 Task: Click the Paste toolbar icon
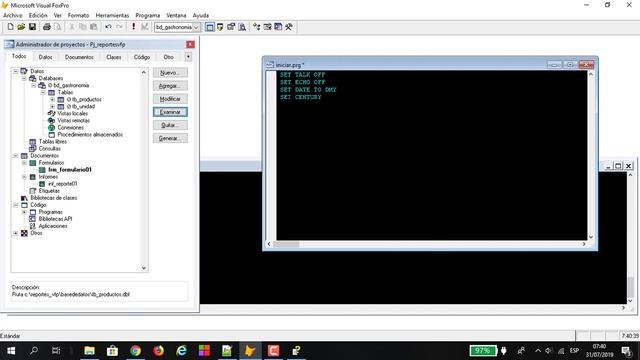tap(93, 27)
